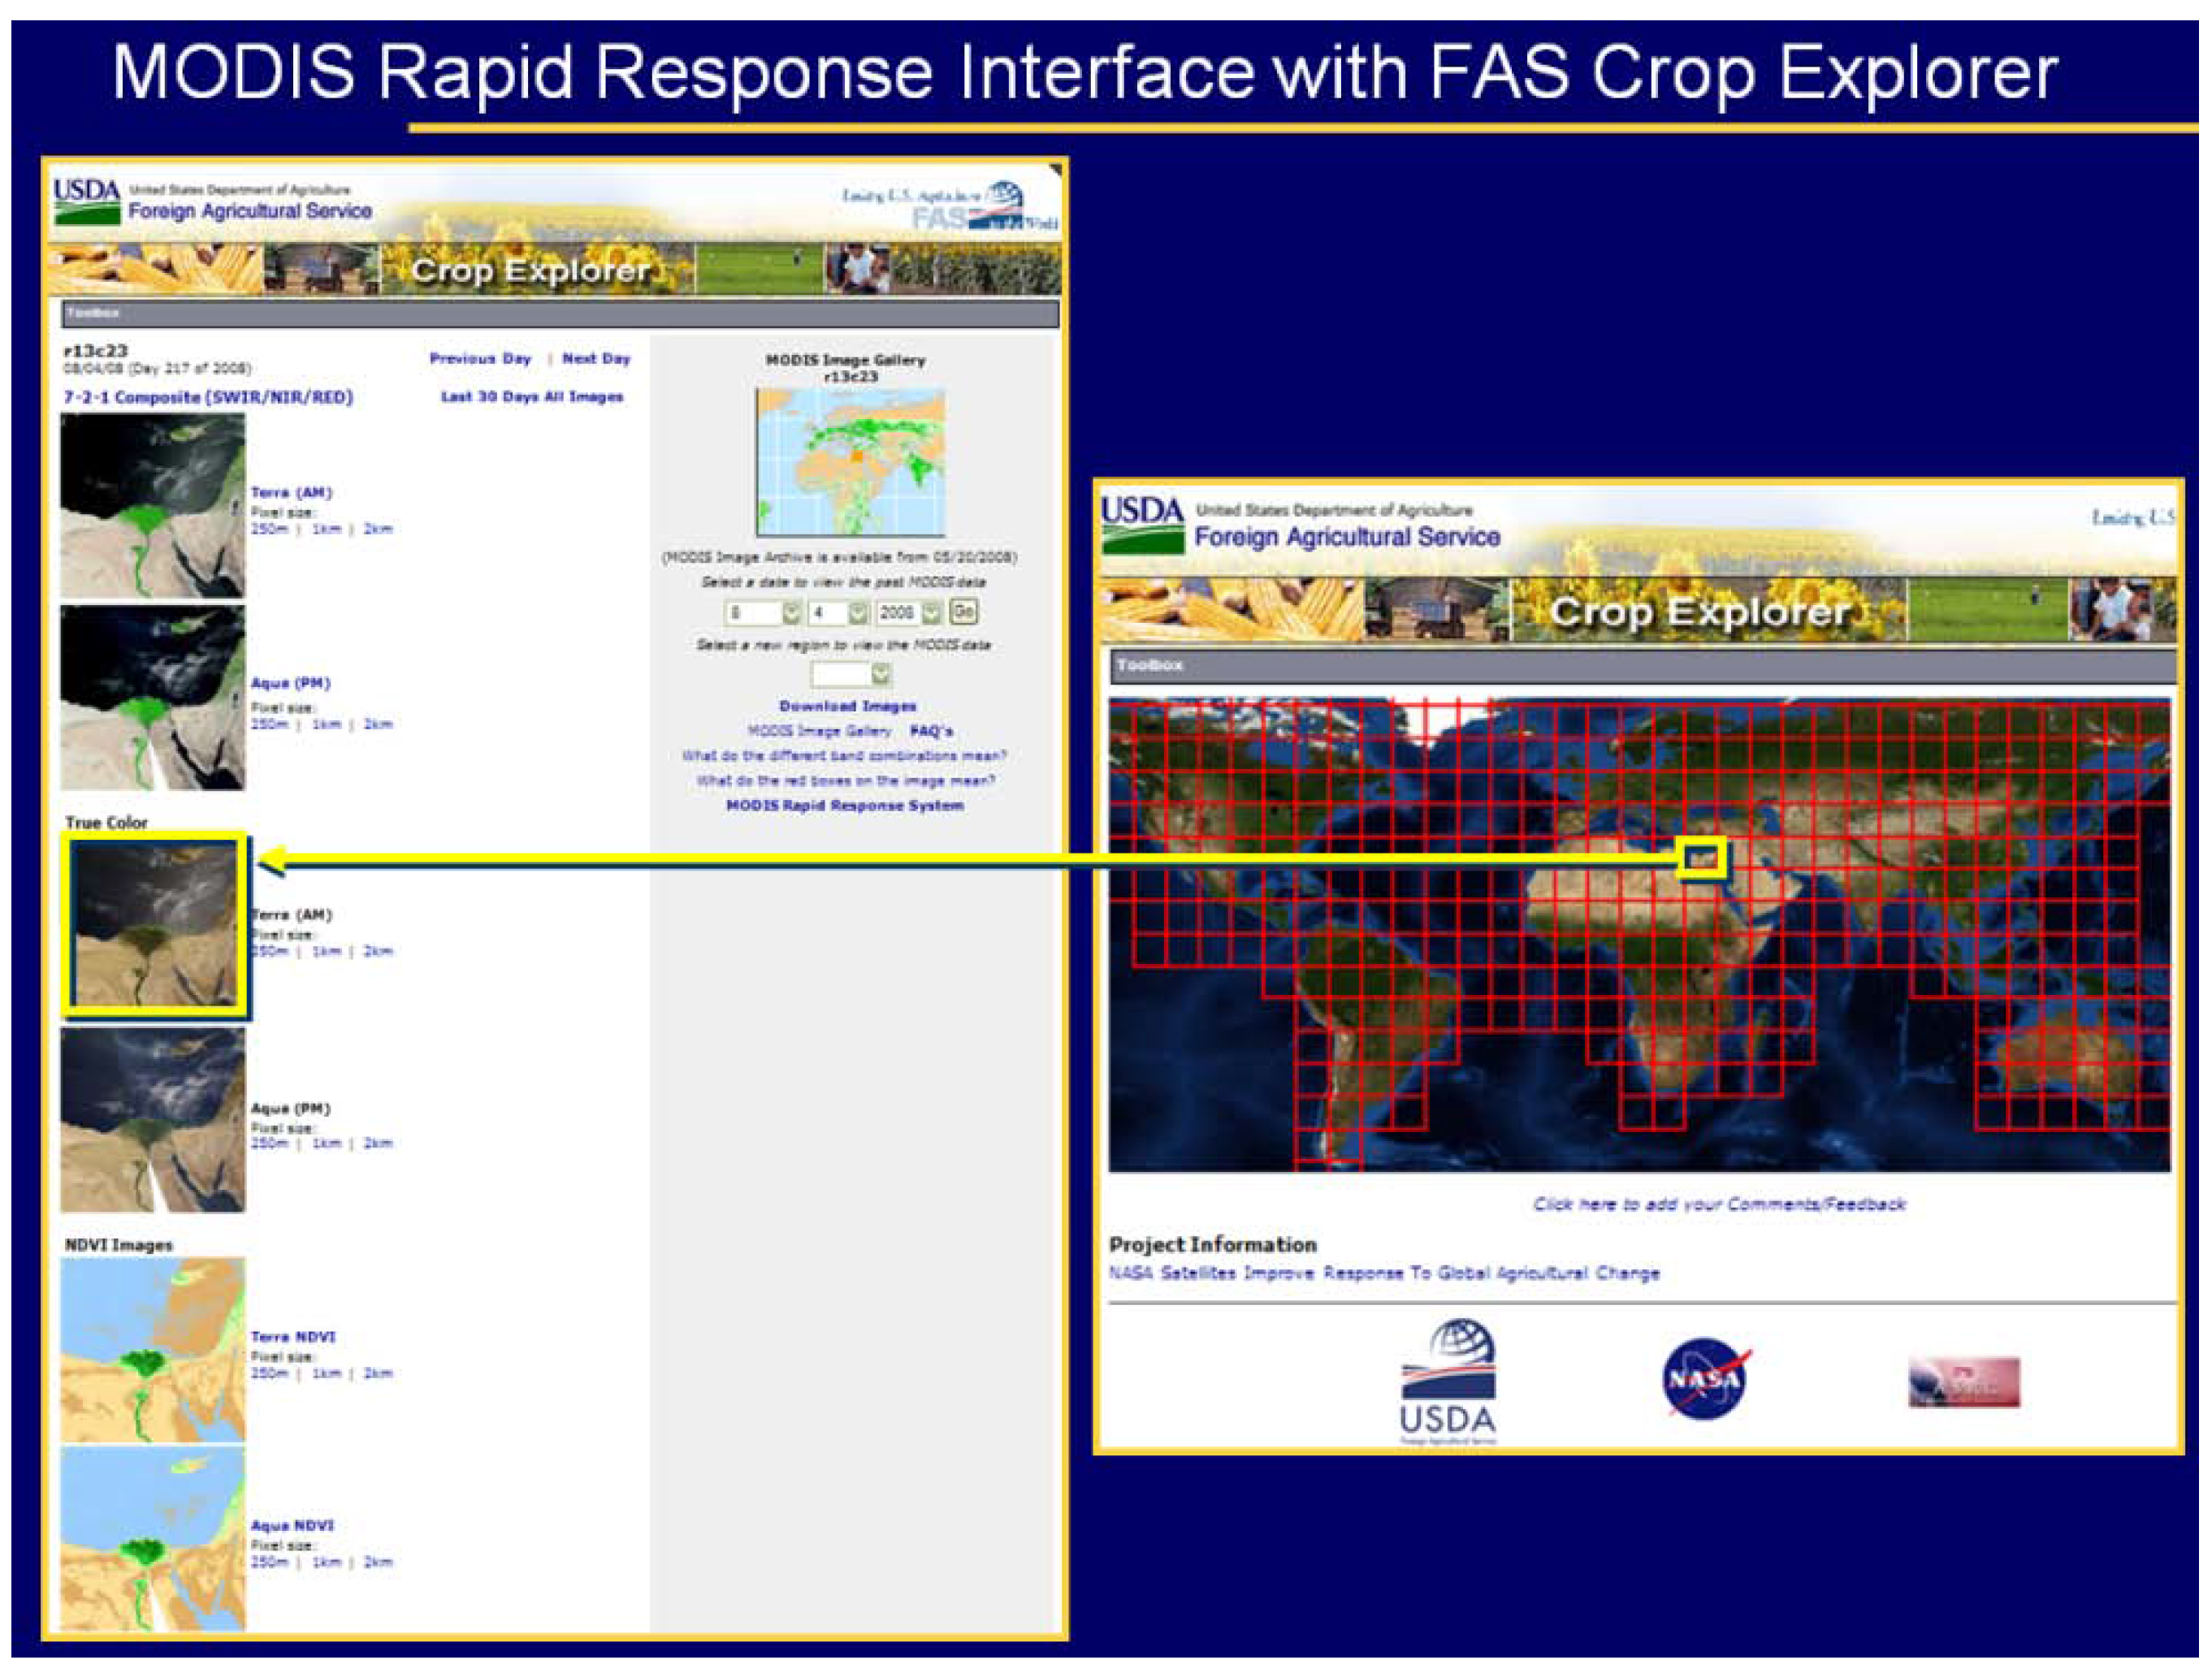Open MODIS Rapid Response System link
The image size is (2212, 1673).
coord(845,806)
